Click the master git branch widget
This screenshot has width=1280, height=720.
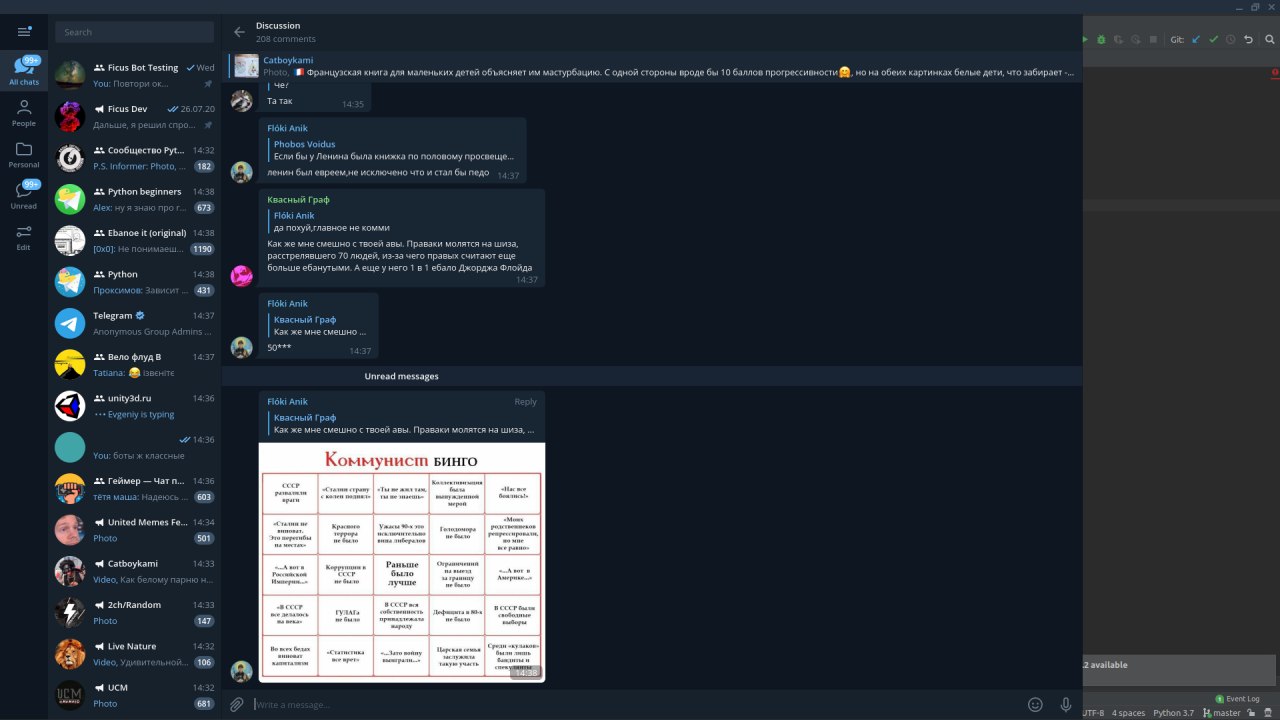point(1221,713)
